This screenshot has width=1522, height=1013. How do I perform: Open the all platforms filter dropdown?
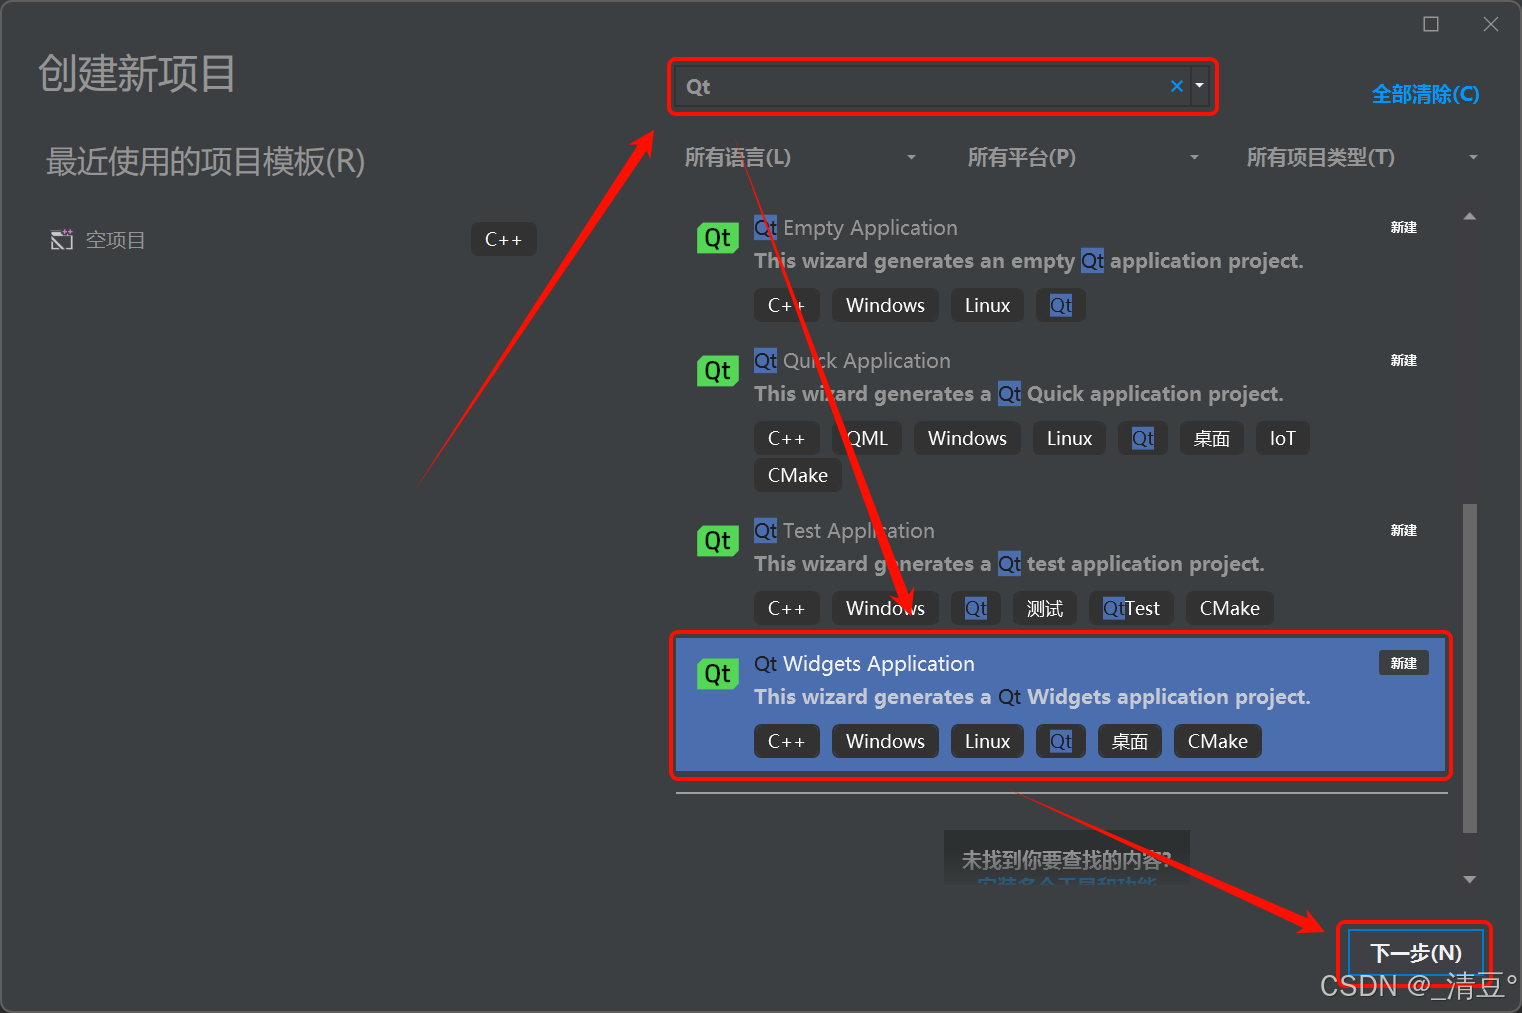[1083, 157]
